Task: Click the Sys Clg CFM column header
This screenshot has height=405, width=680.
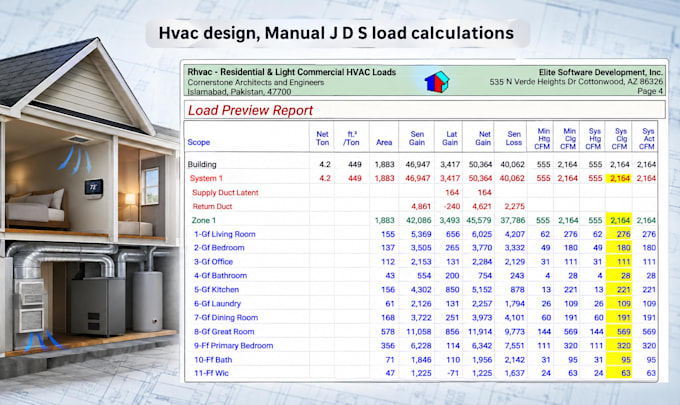Action: click(x=619, y=139)
